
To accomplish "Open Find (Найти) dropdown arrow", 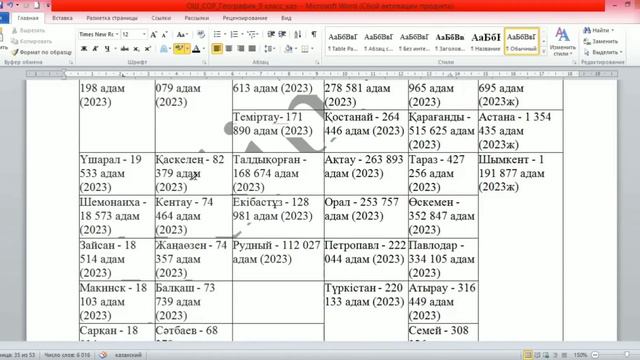I will click(613, 31).
